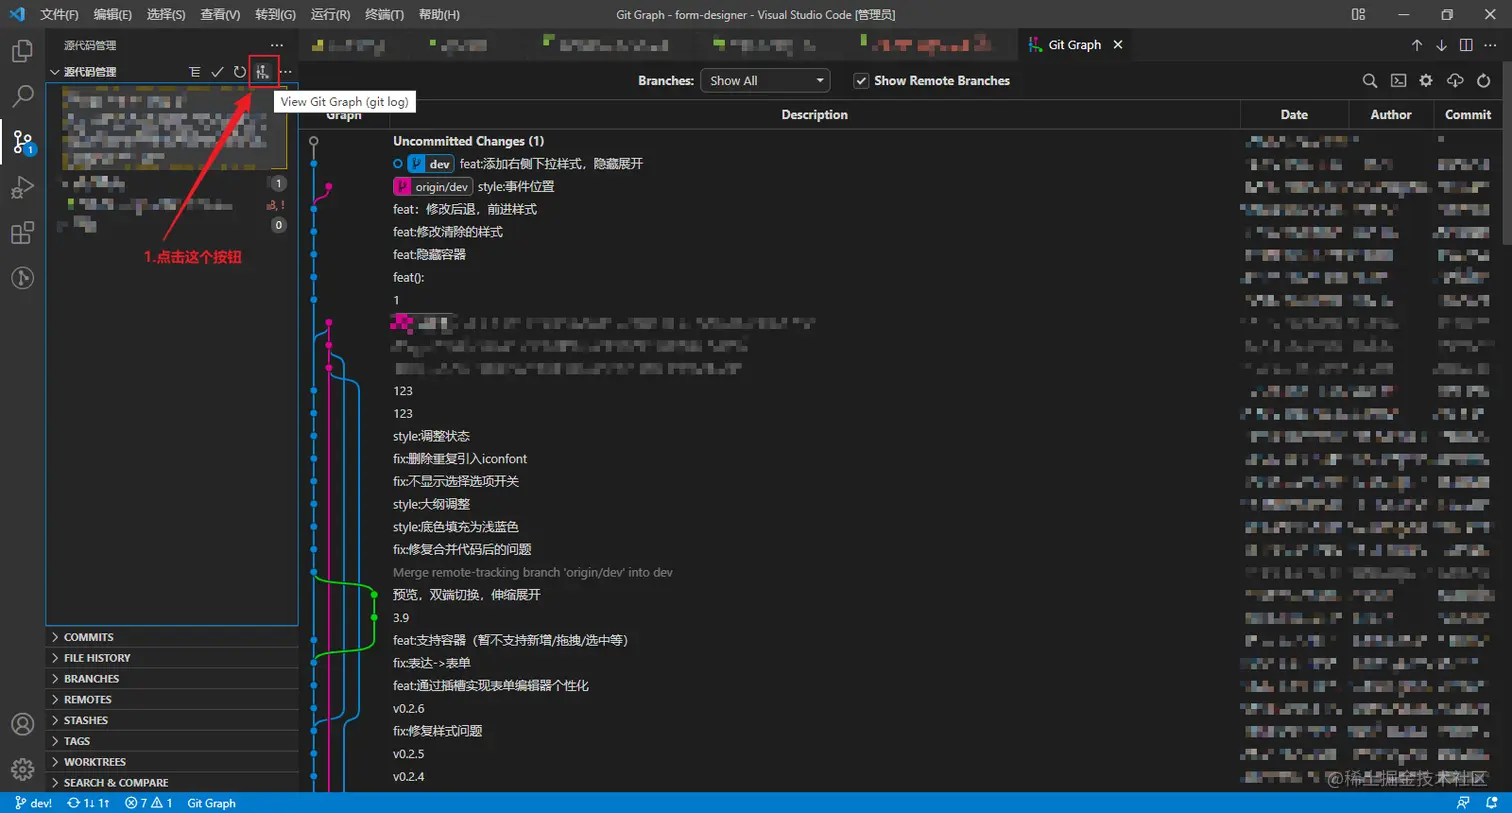The width and height of the screenshot is (1512, 813).
Task: Toggle view as tree/list icon in source control
Action: point(195,72)
